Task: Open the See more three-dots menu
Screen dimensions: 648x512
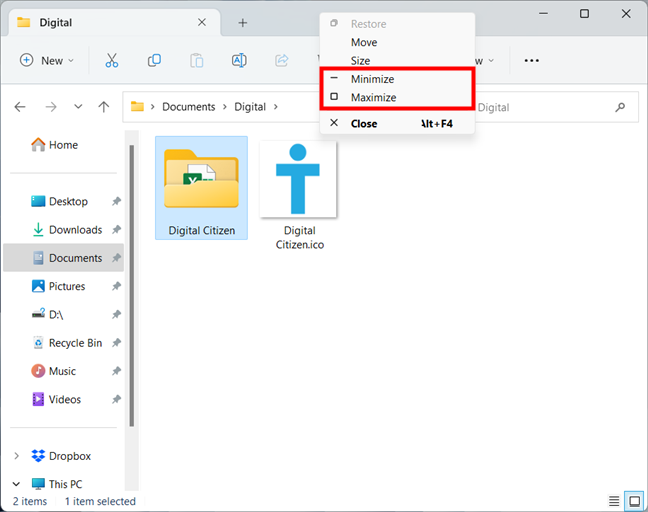Action: coord(531,61)
